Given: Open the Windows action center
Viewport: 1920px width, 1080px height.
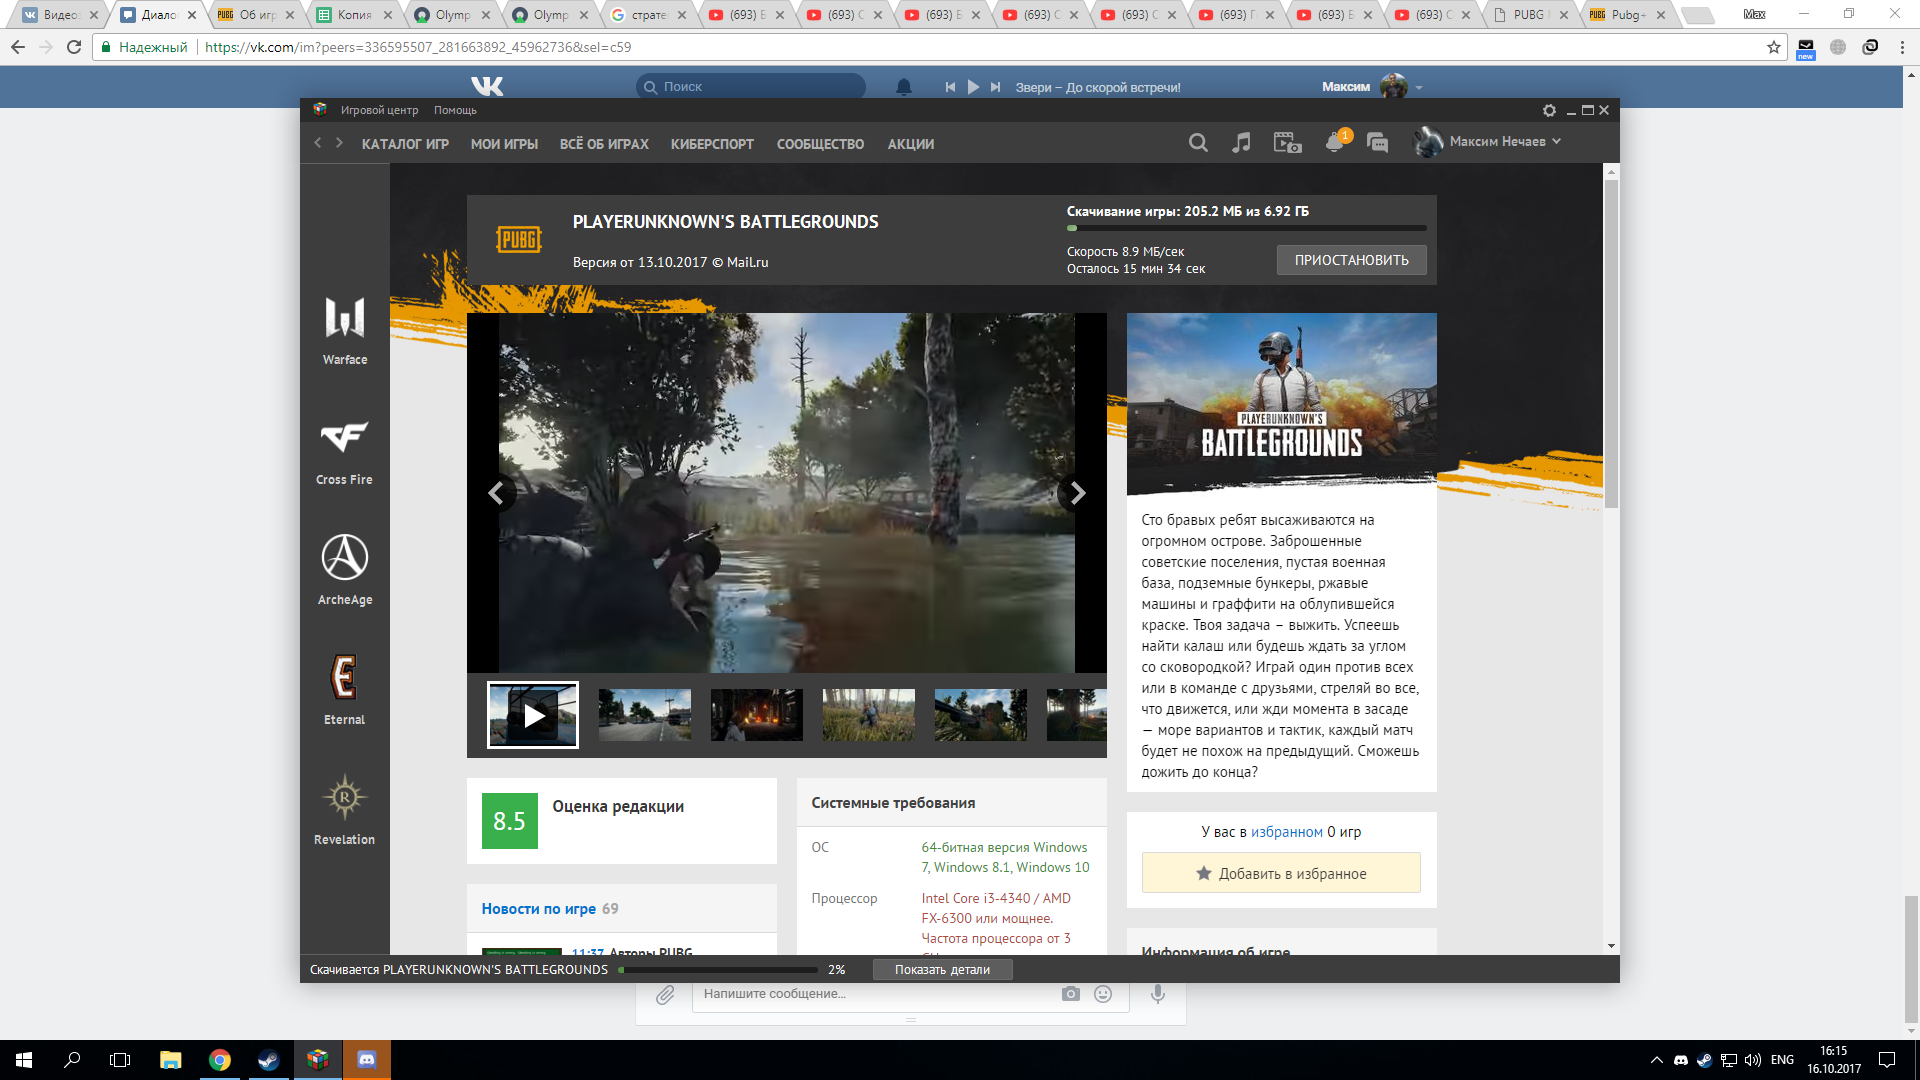Looking at the screenshot, I should (x=1887, y=1060).
